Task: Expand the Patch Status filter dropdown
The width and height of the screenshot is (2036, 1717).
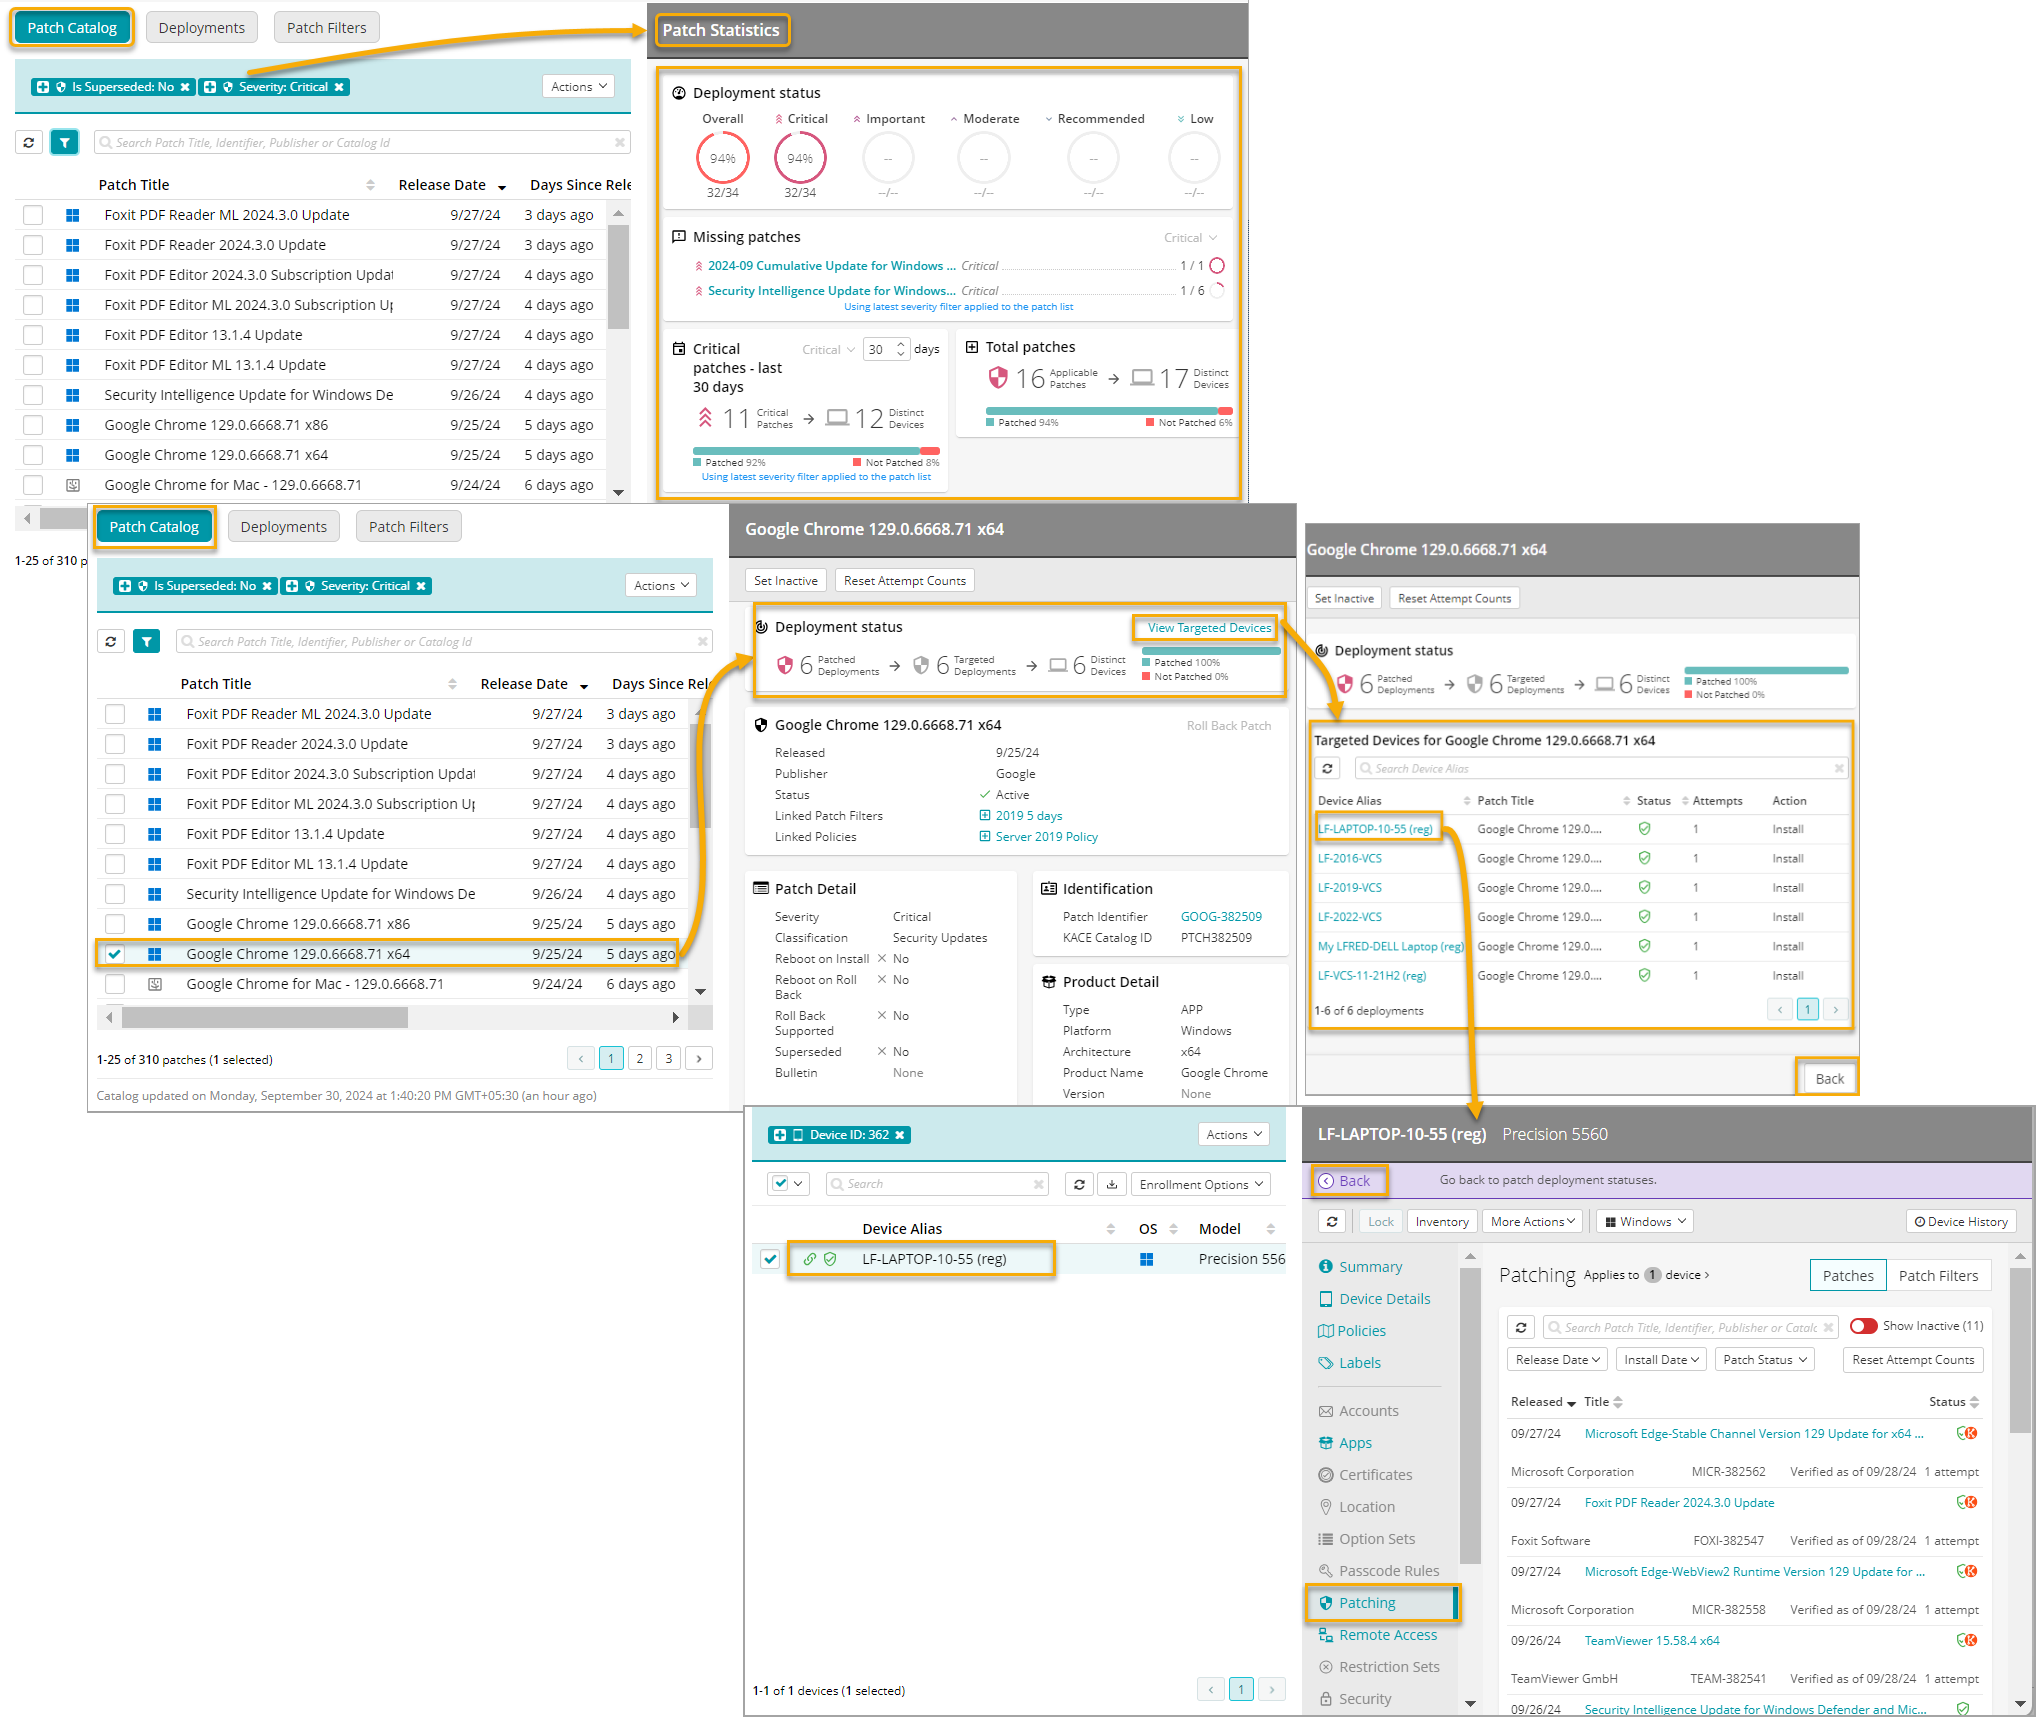Action: (x=1765, y=1360)
